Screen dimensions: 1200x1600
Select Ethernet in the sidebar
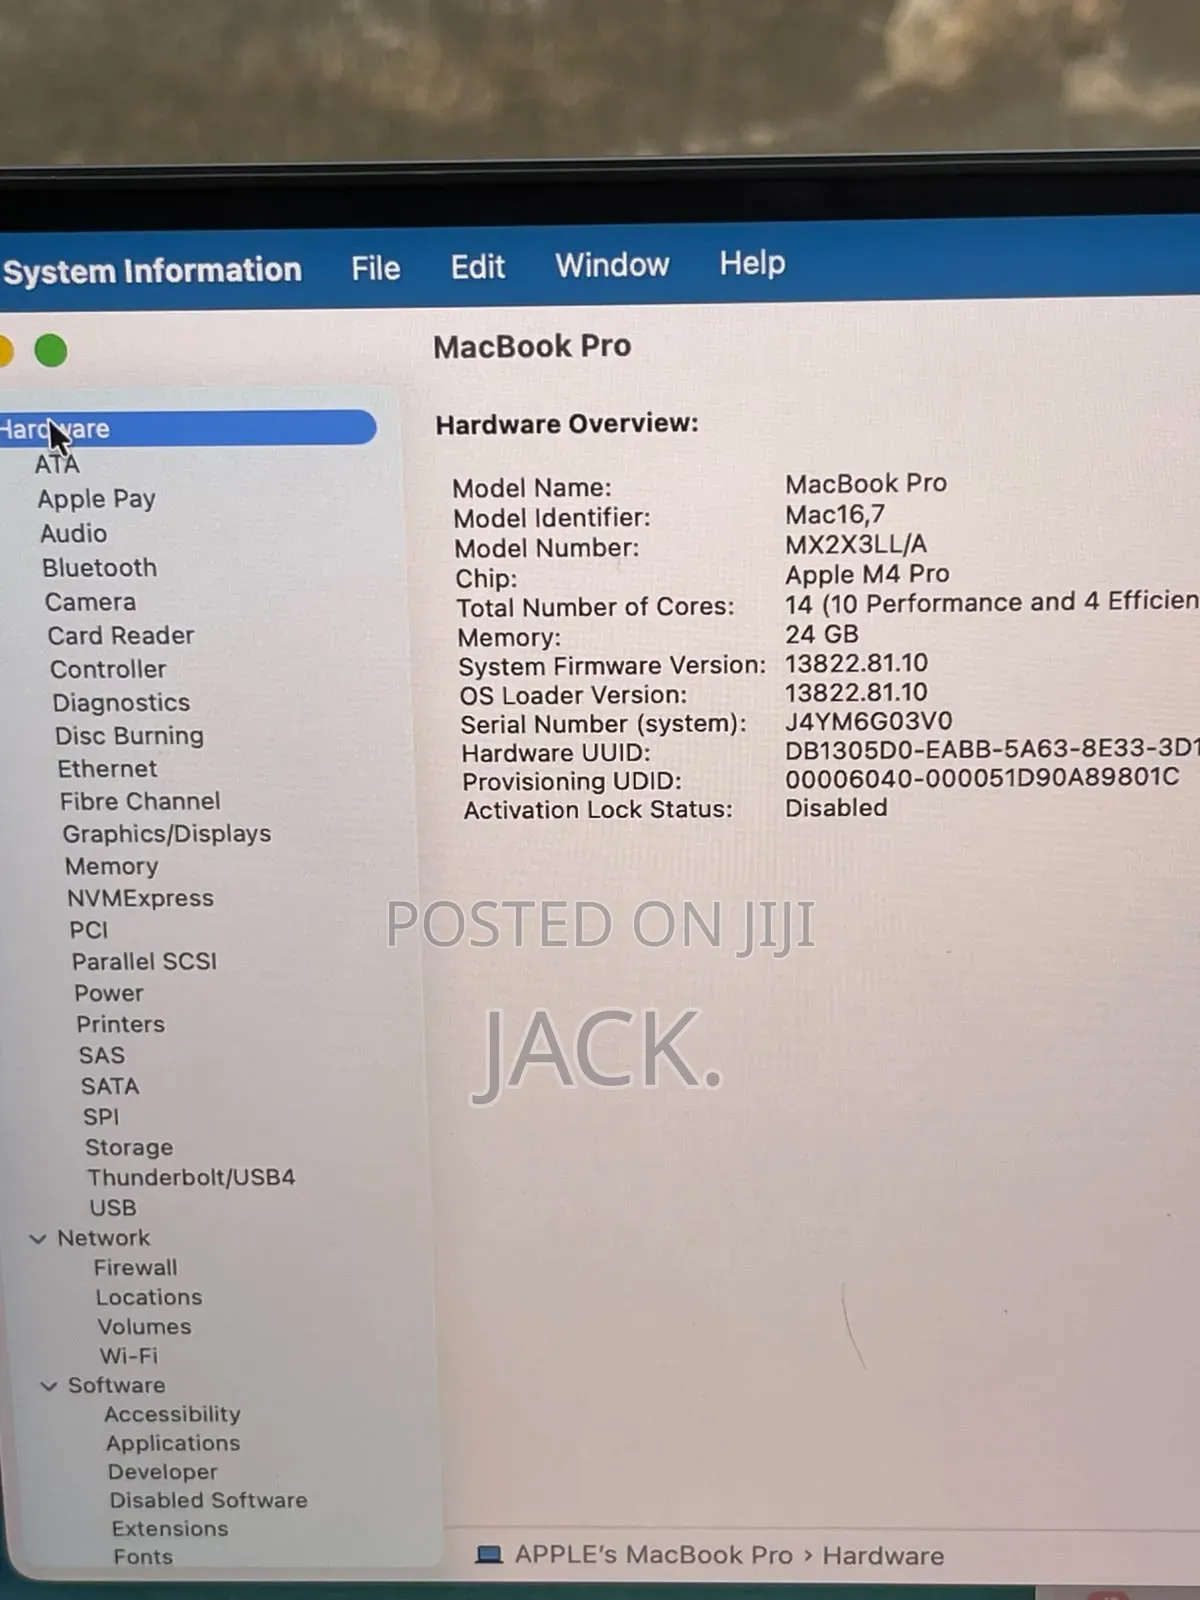click(x=107, y=769)
